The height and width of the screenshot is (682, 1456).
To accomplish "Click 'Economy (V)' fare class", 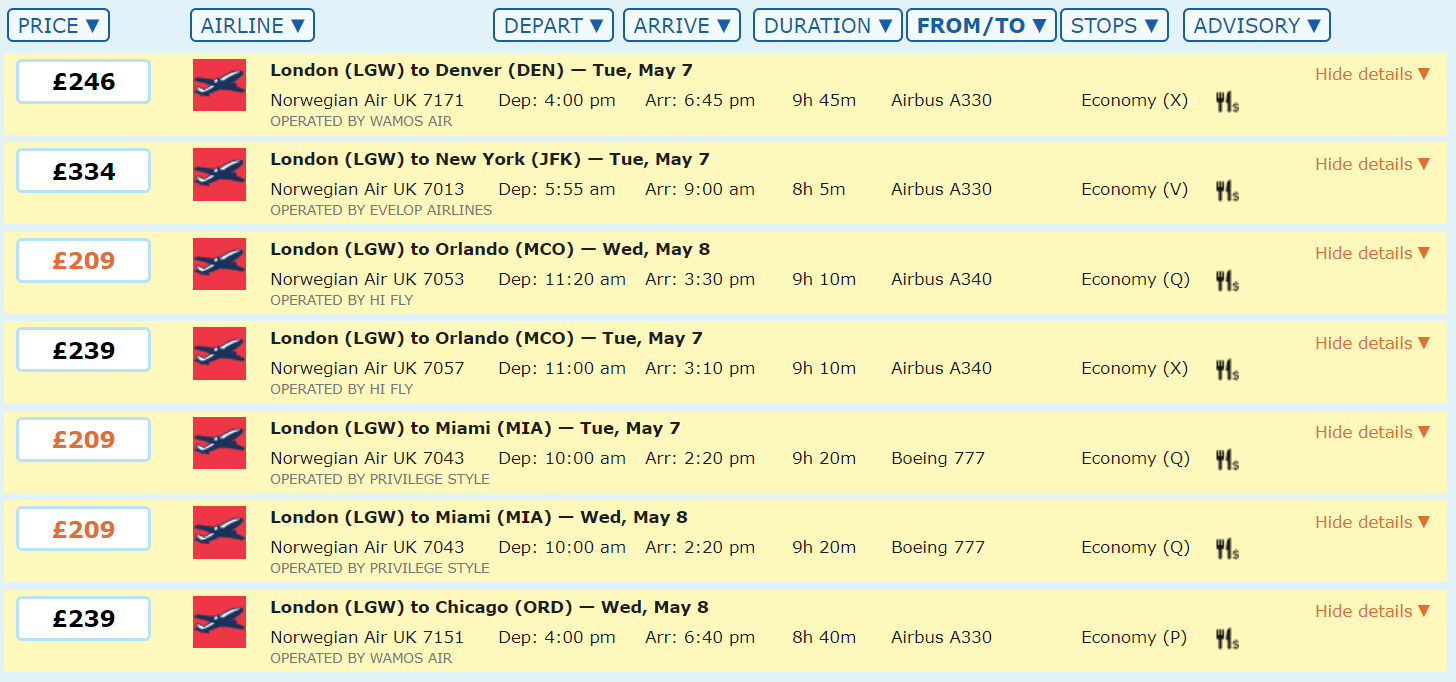I will [x=1135, y=189].
